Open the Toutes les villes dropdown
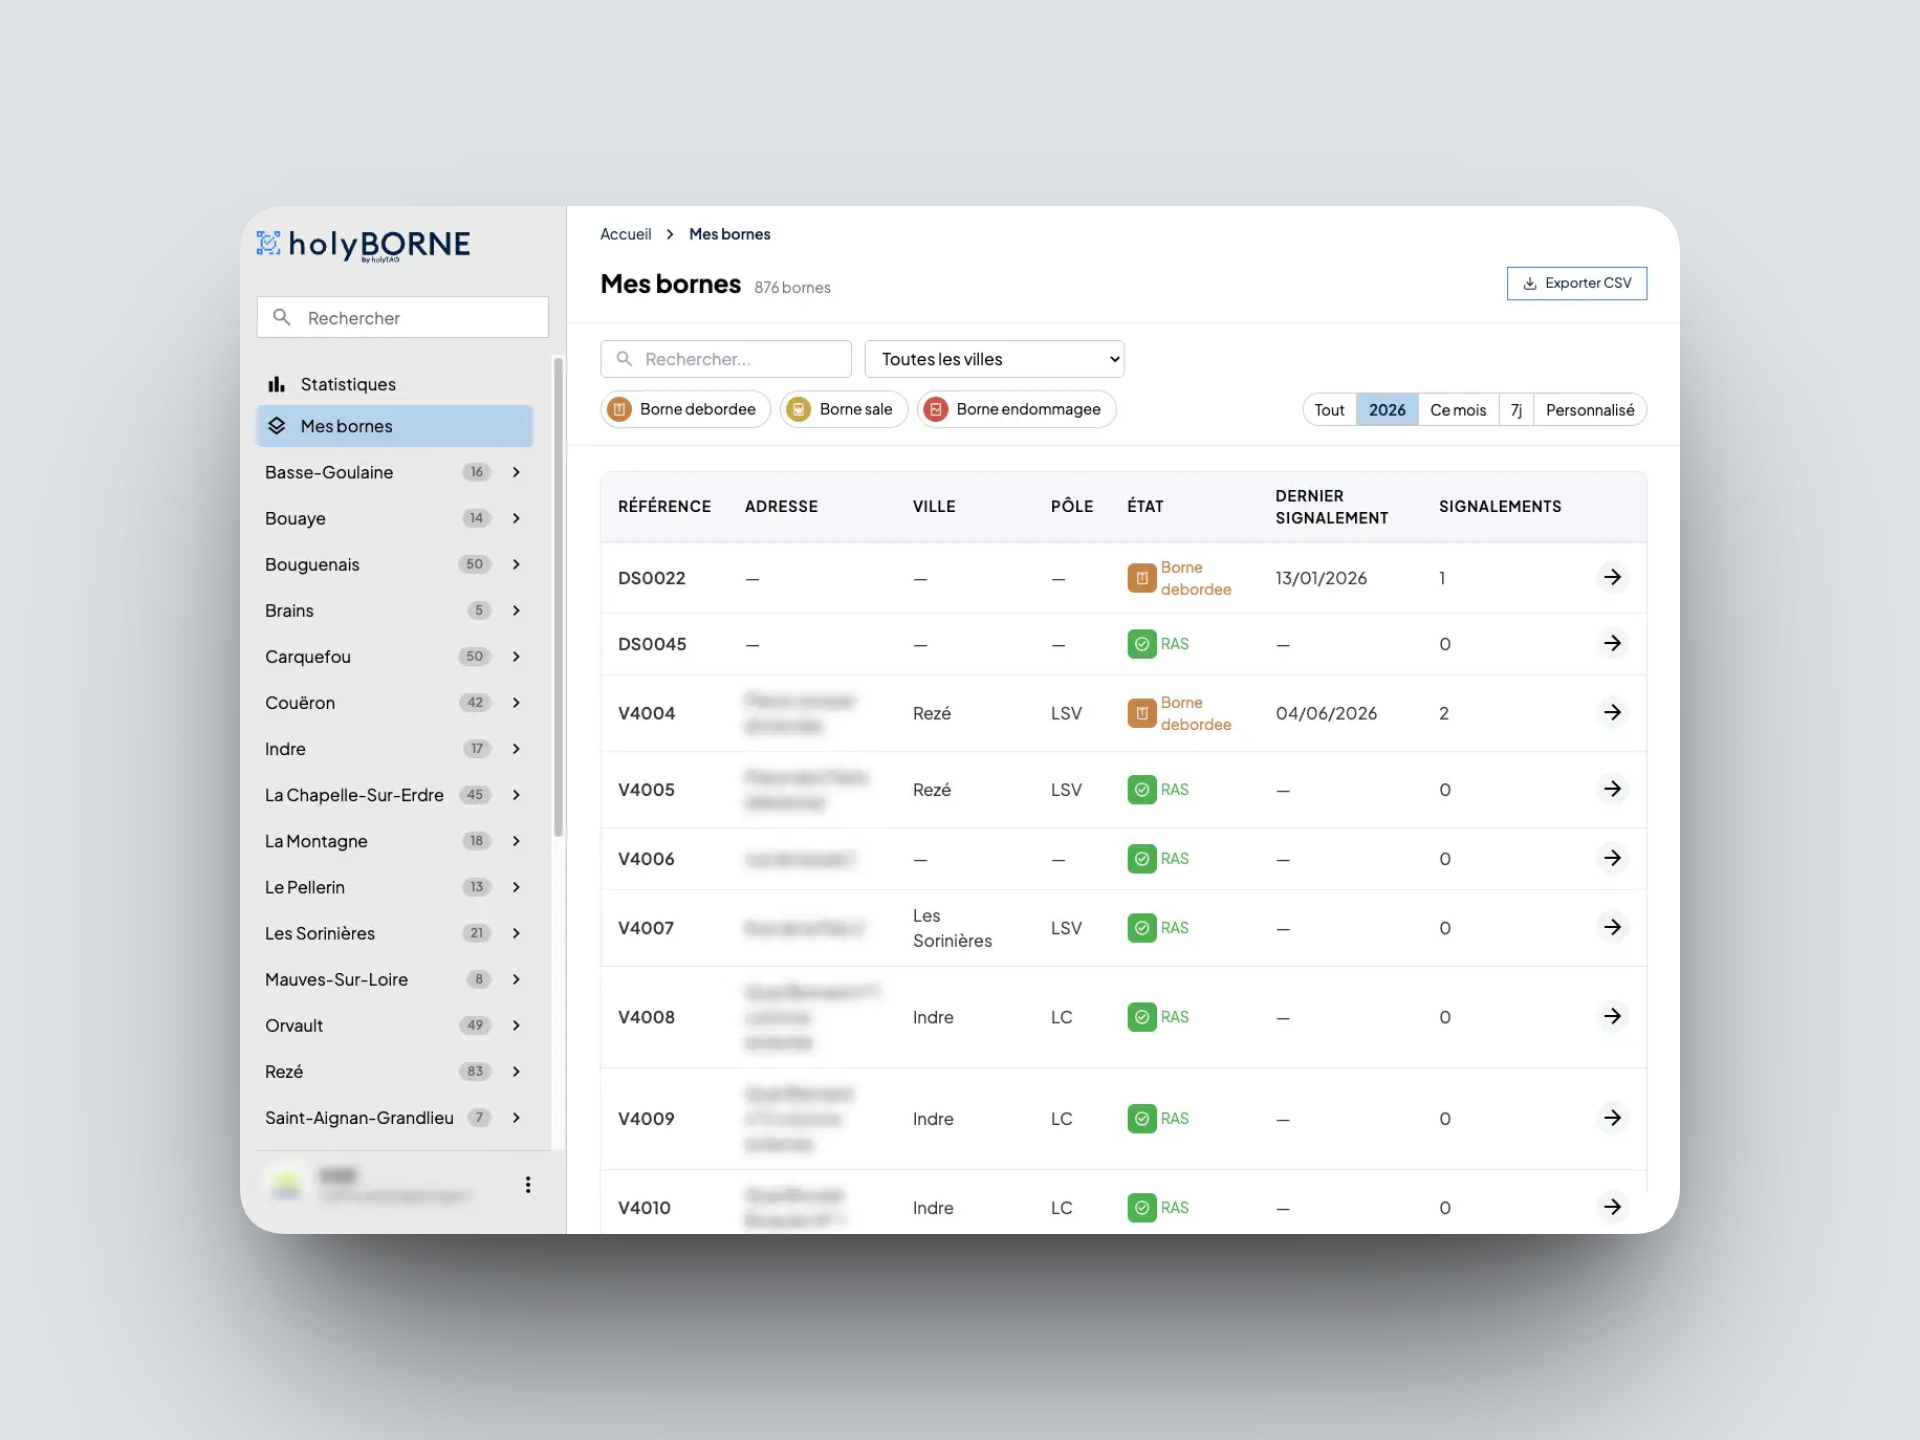This screenshot has width=1920, height=1440. 994,359
